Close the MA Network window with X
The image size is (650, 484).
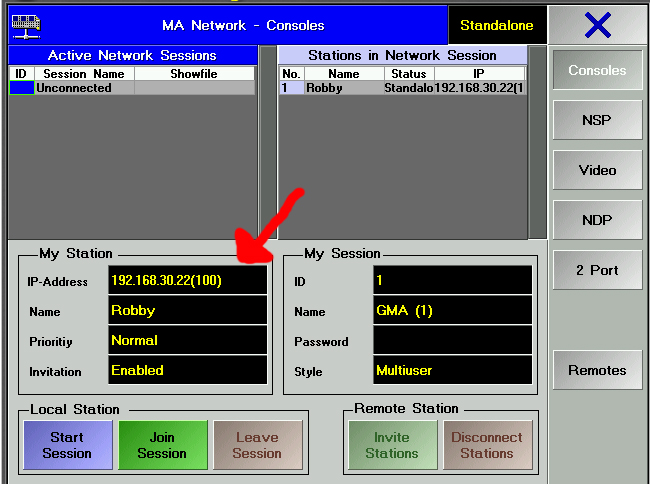tap(597, 25)
